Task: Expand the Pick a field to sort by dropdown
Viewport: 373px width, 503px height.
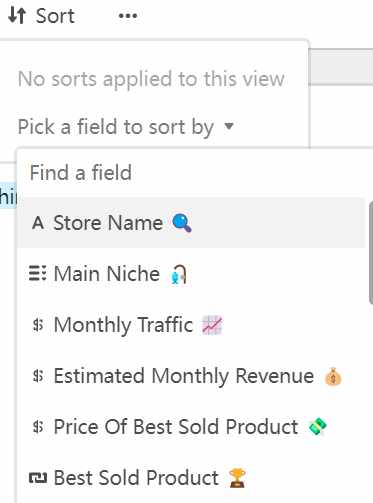Action: pos(126,127)
